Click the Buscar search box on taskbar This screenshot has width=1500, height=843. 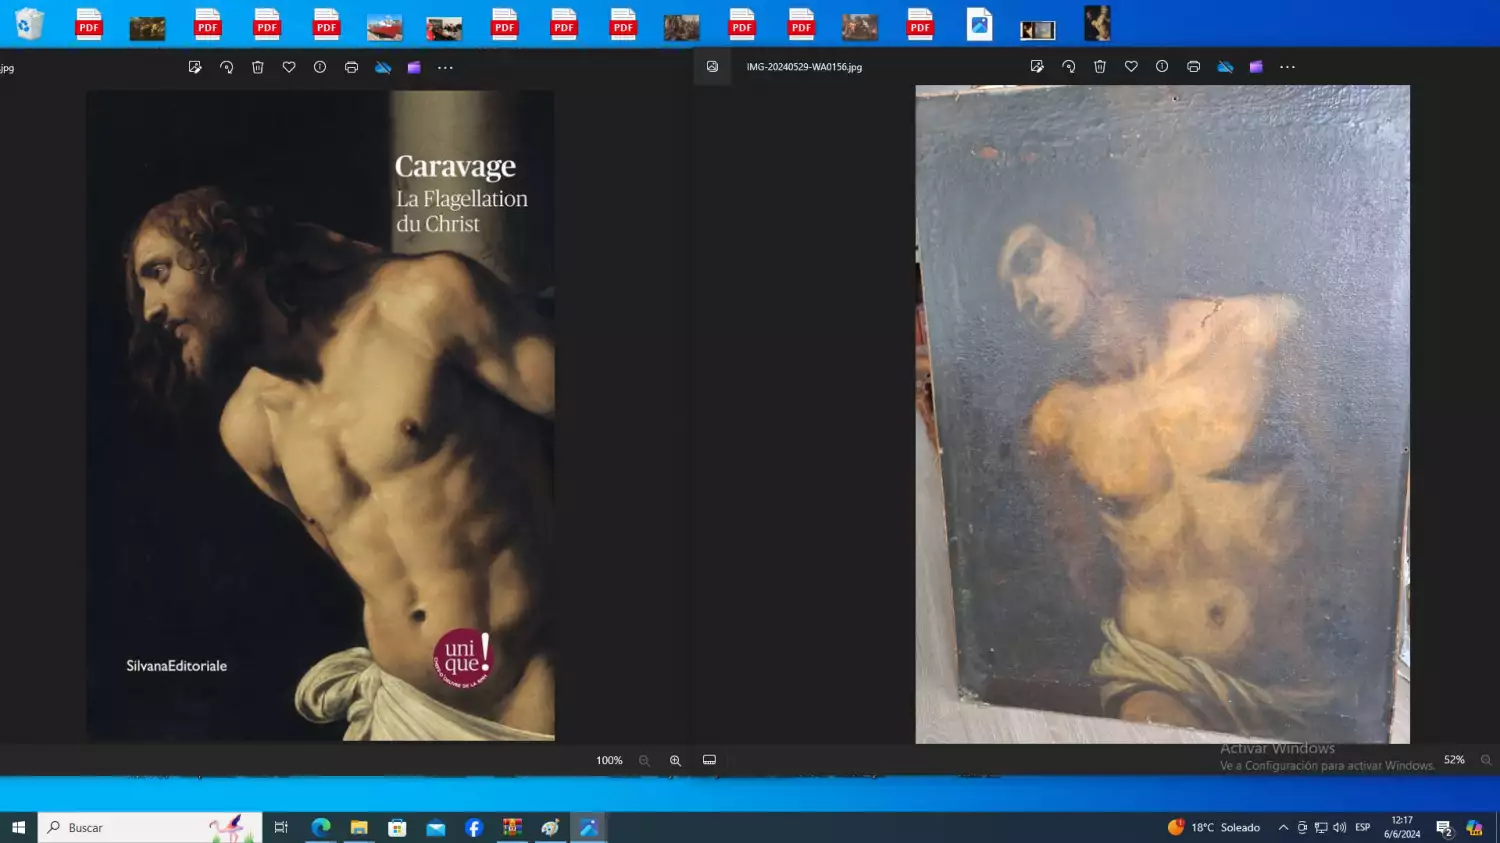[150, 827]
